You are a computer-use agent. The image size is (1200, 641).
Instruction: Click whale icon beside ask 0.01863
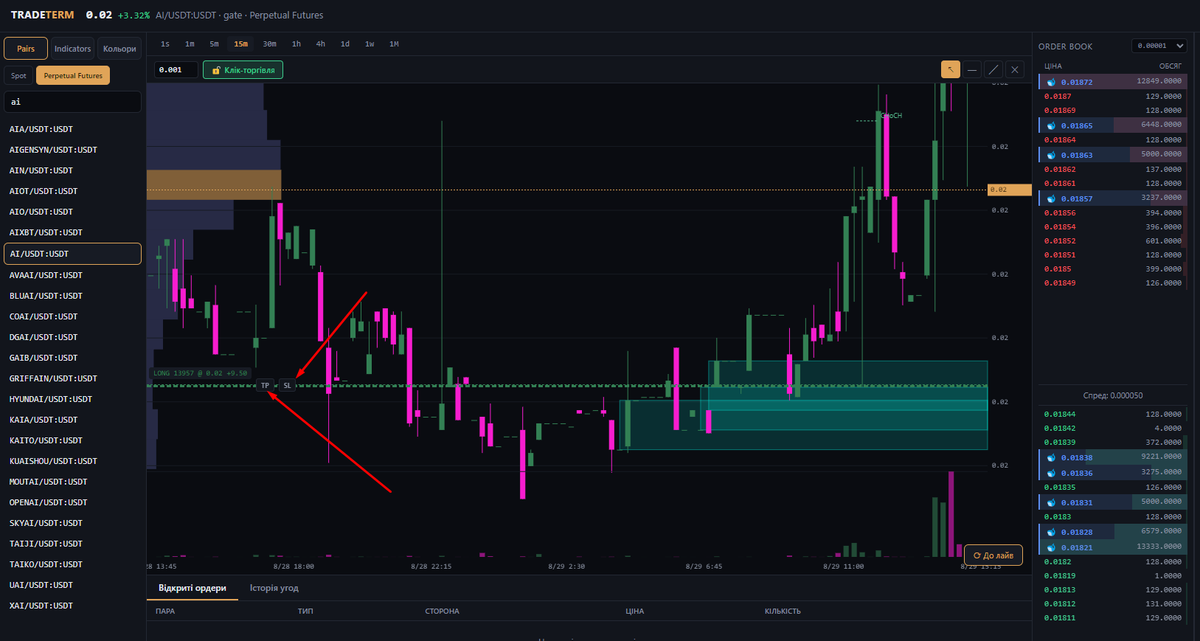point(1052,155)
